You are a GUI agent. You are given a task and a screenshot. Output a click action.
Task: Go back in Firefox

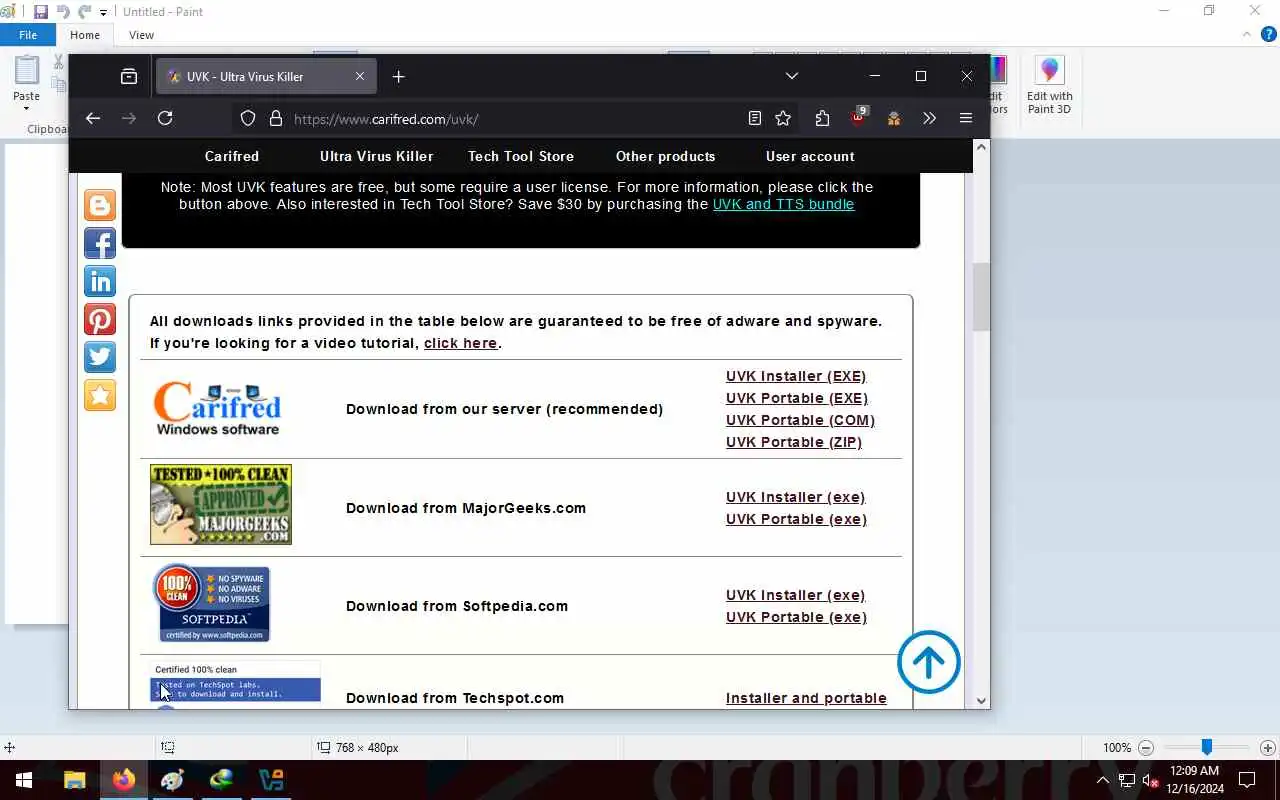tap(93, 118)
